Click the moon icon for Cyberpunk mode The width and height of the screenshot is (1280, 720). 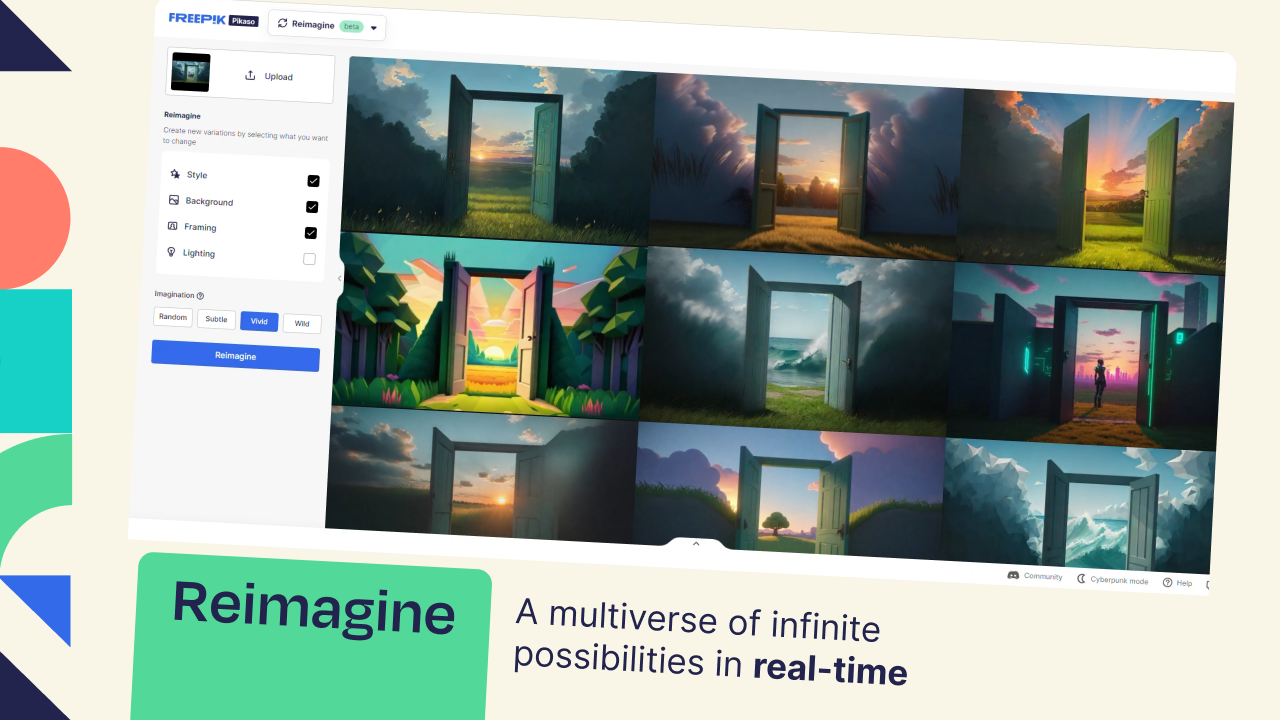1081,578
